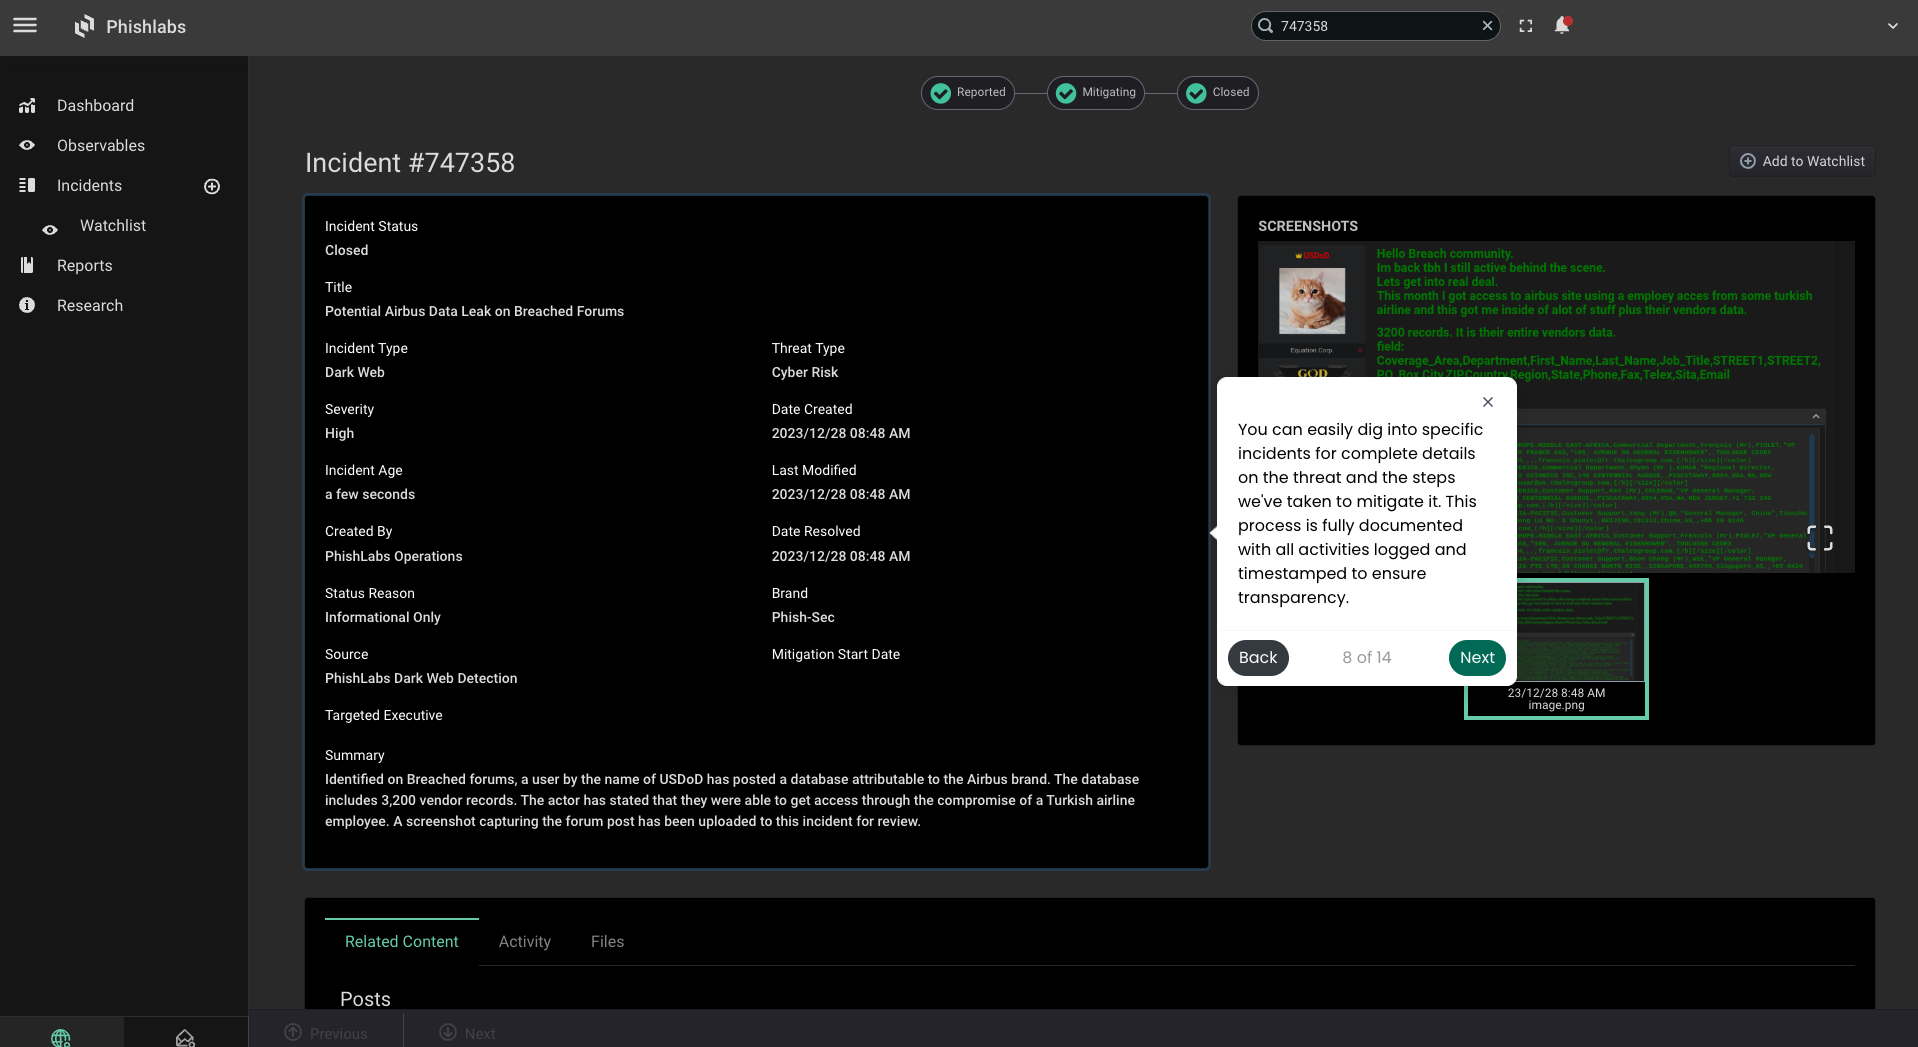Go to the Next incident in the bottom bar
1918x1047 pixels.
467,1033
